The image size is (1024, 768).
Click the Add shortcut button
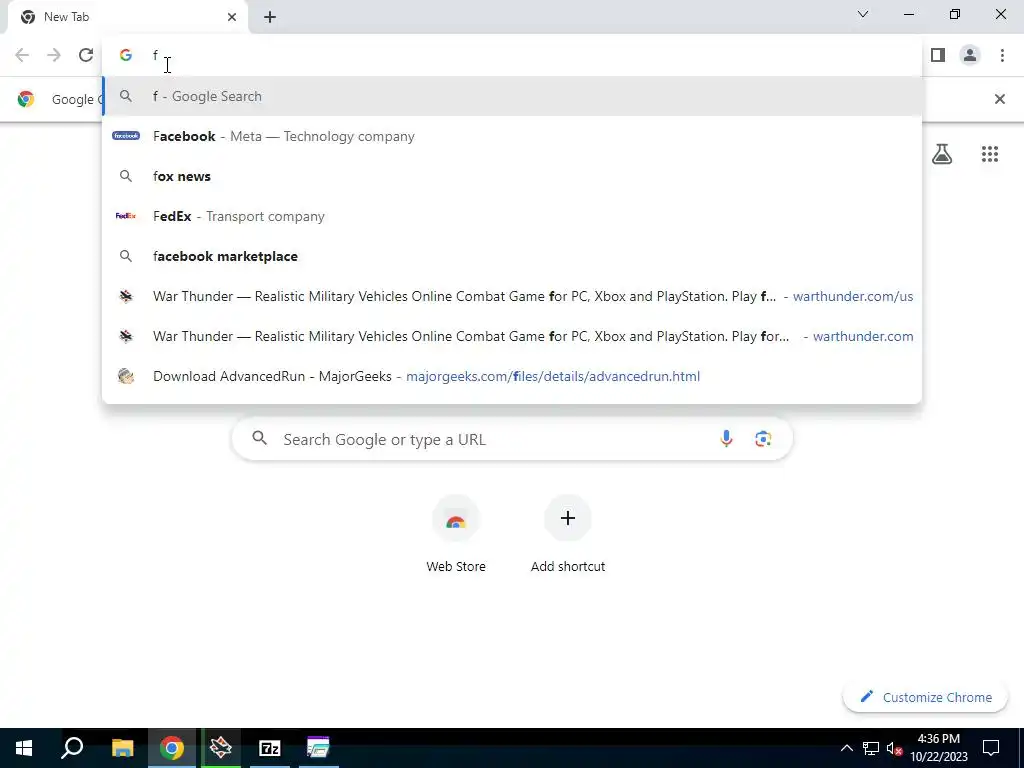coord(568,535)
